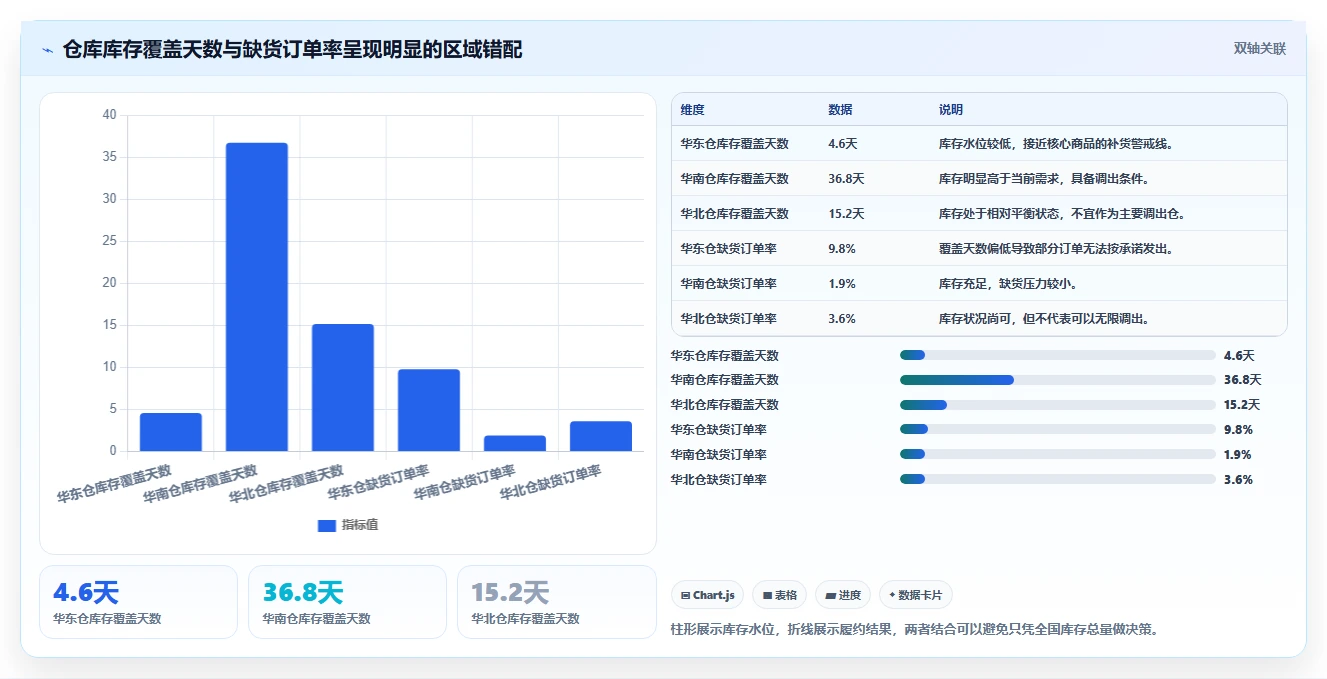The image size is (1327, 679).
Task: Click the 维度 column header
Action: click(692, 110)
